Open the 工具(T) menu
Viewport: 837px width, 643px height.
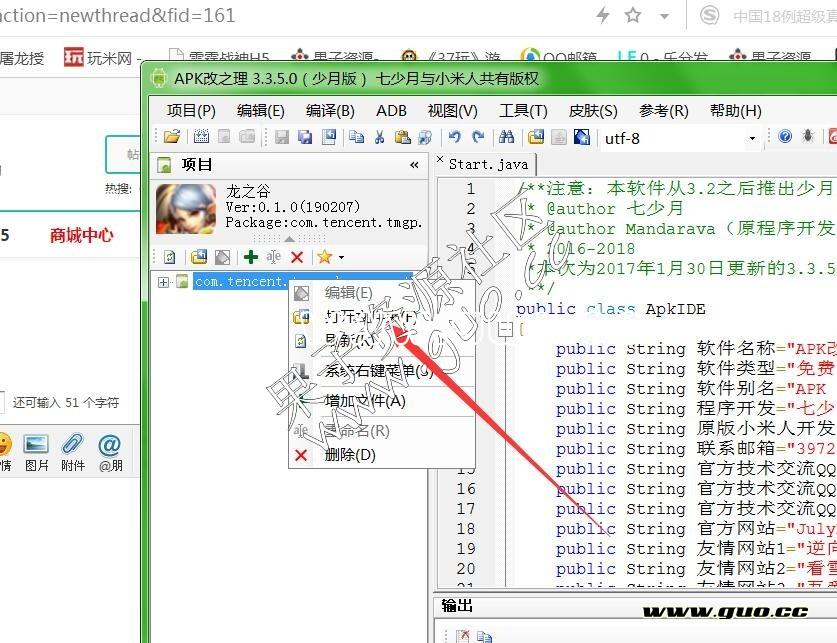pyautogui.click(x=523, y=110)
